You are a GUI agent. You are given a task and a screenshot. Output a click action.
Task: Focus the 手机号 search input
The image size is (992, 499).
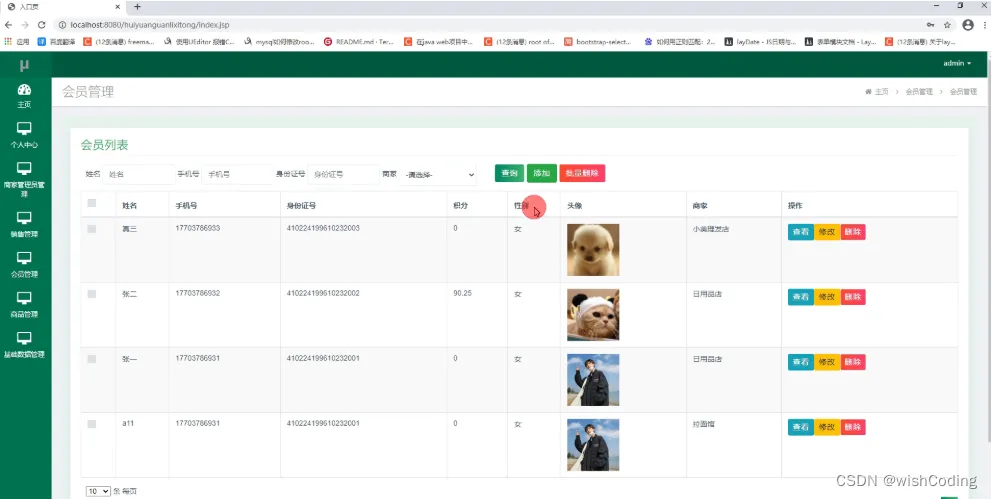coord(237,174)
